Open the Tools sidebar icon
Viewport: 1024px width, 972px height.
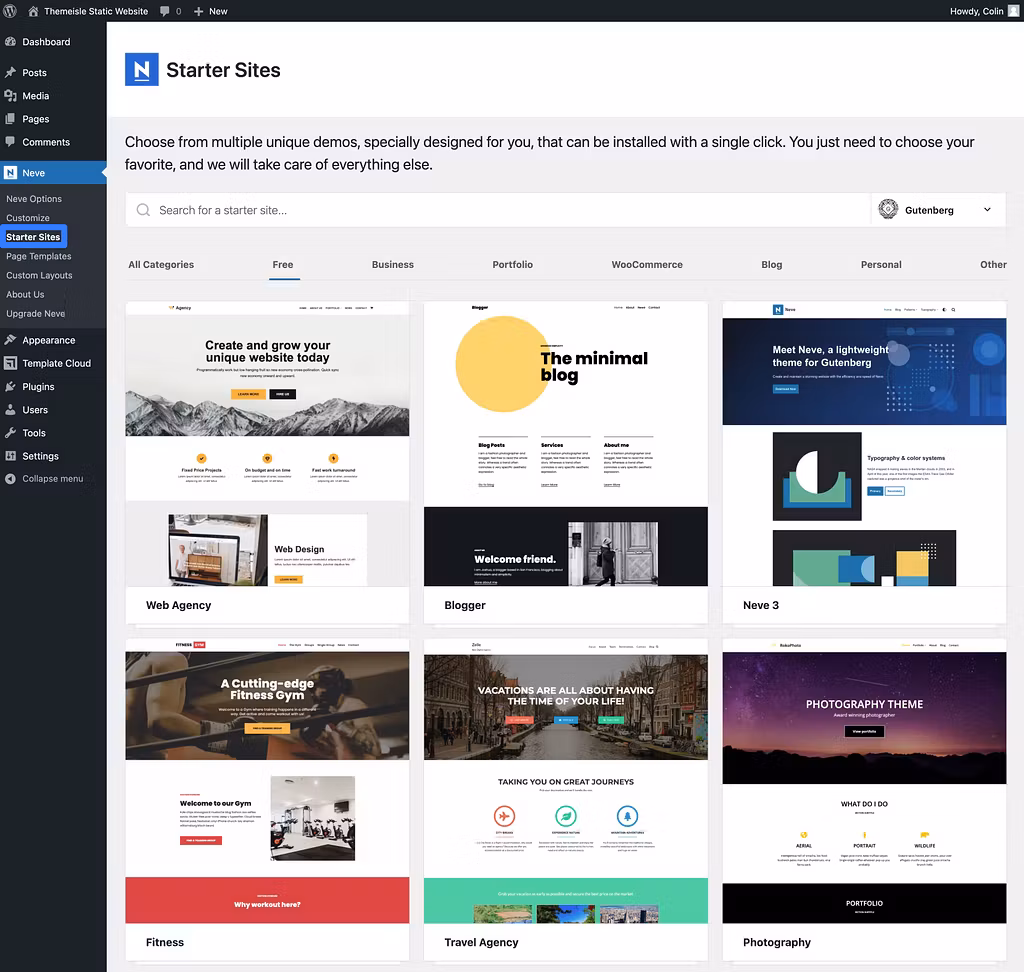[13, 432]
